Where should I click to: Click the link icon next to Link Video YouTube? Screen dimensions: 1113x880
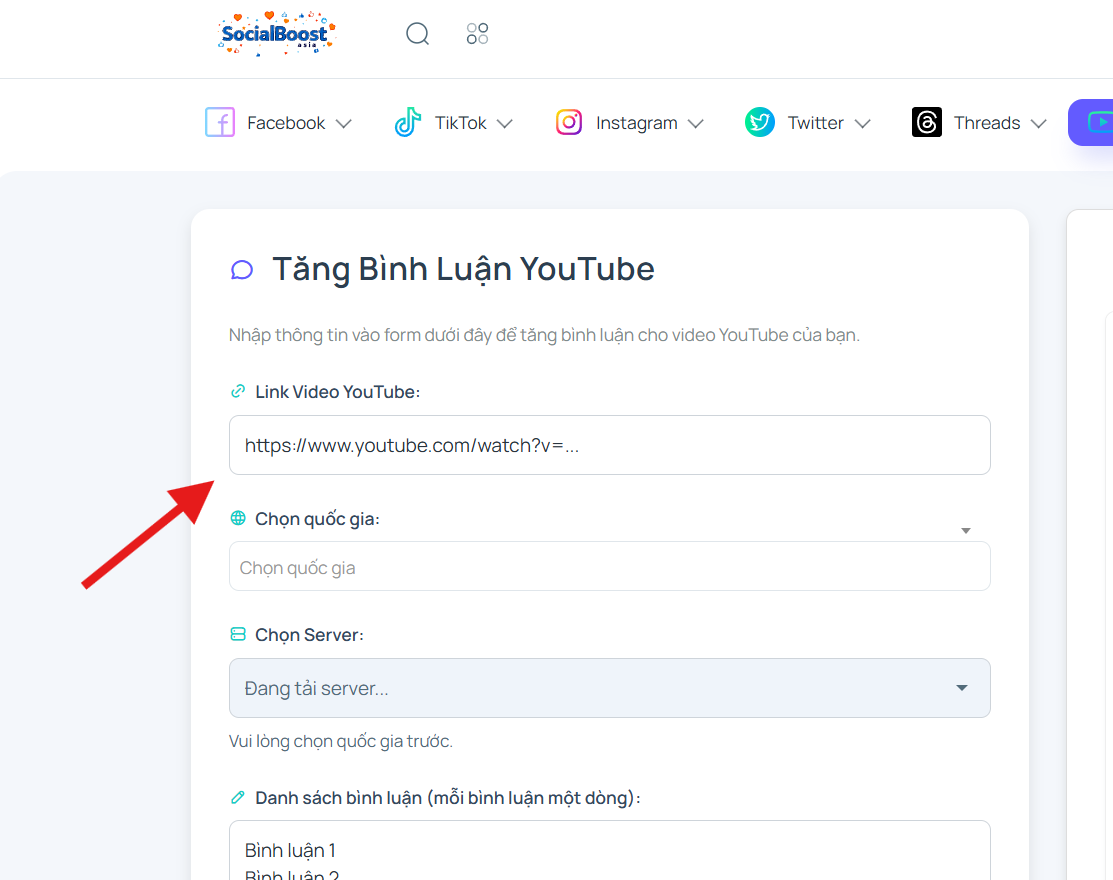(238, 391)
